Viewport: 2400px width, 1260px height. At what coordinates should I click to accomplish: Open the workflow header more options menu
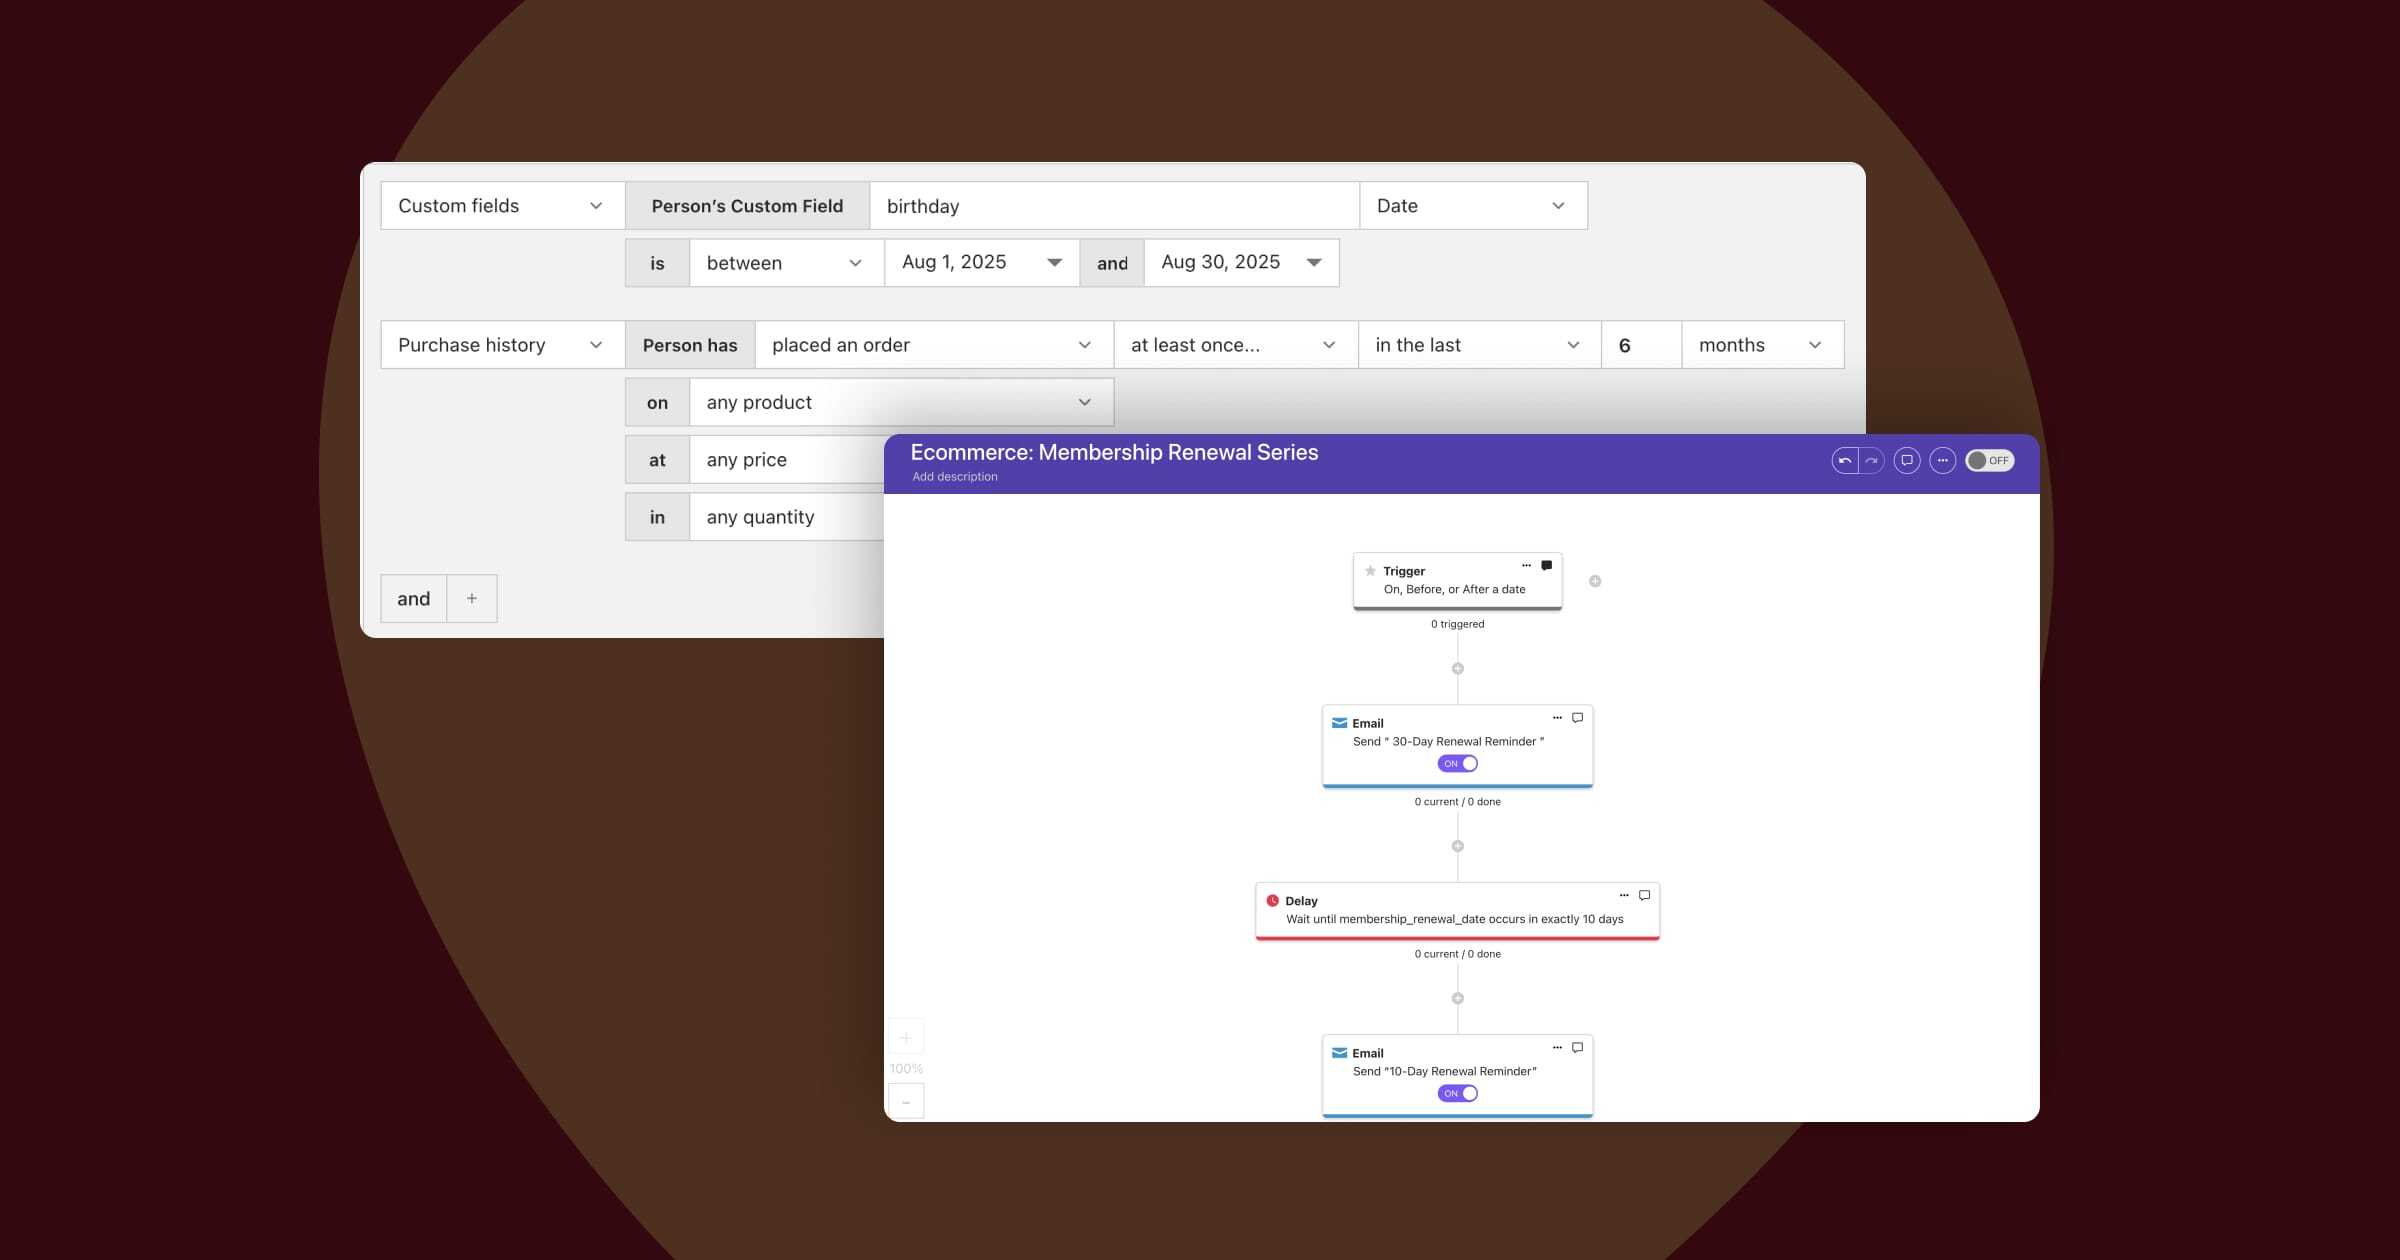pyautogui.click(x=1942, y=461)
